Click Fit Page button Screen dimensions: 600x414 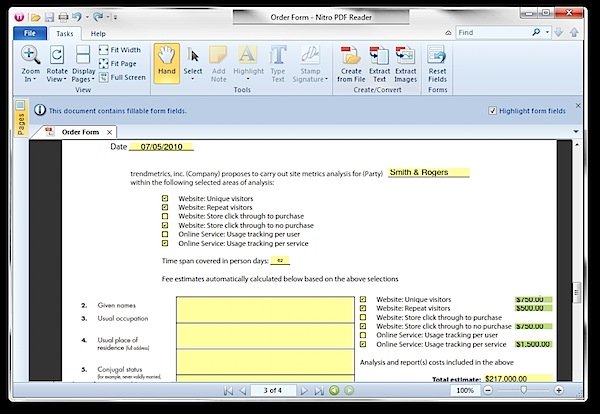click(119, 63)
